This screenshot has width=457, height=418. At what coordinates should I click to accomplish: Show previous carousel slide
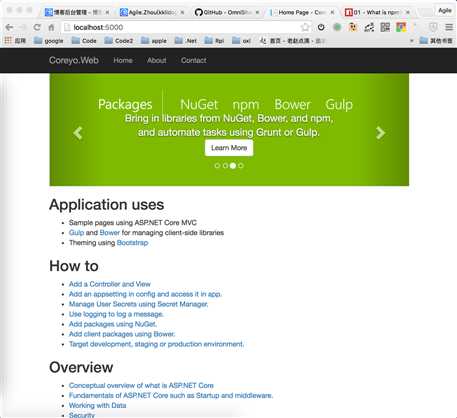pos(78,133)
